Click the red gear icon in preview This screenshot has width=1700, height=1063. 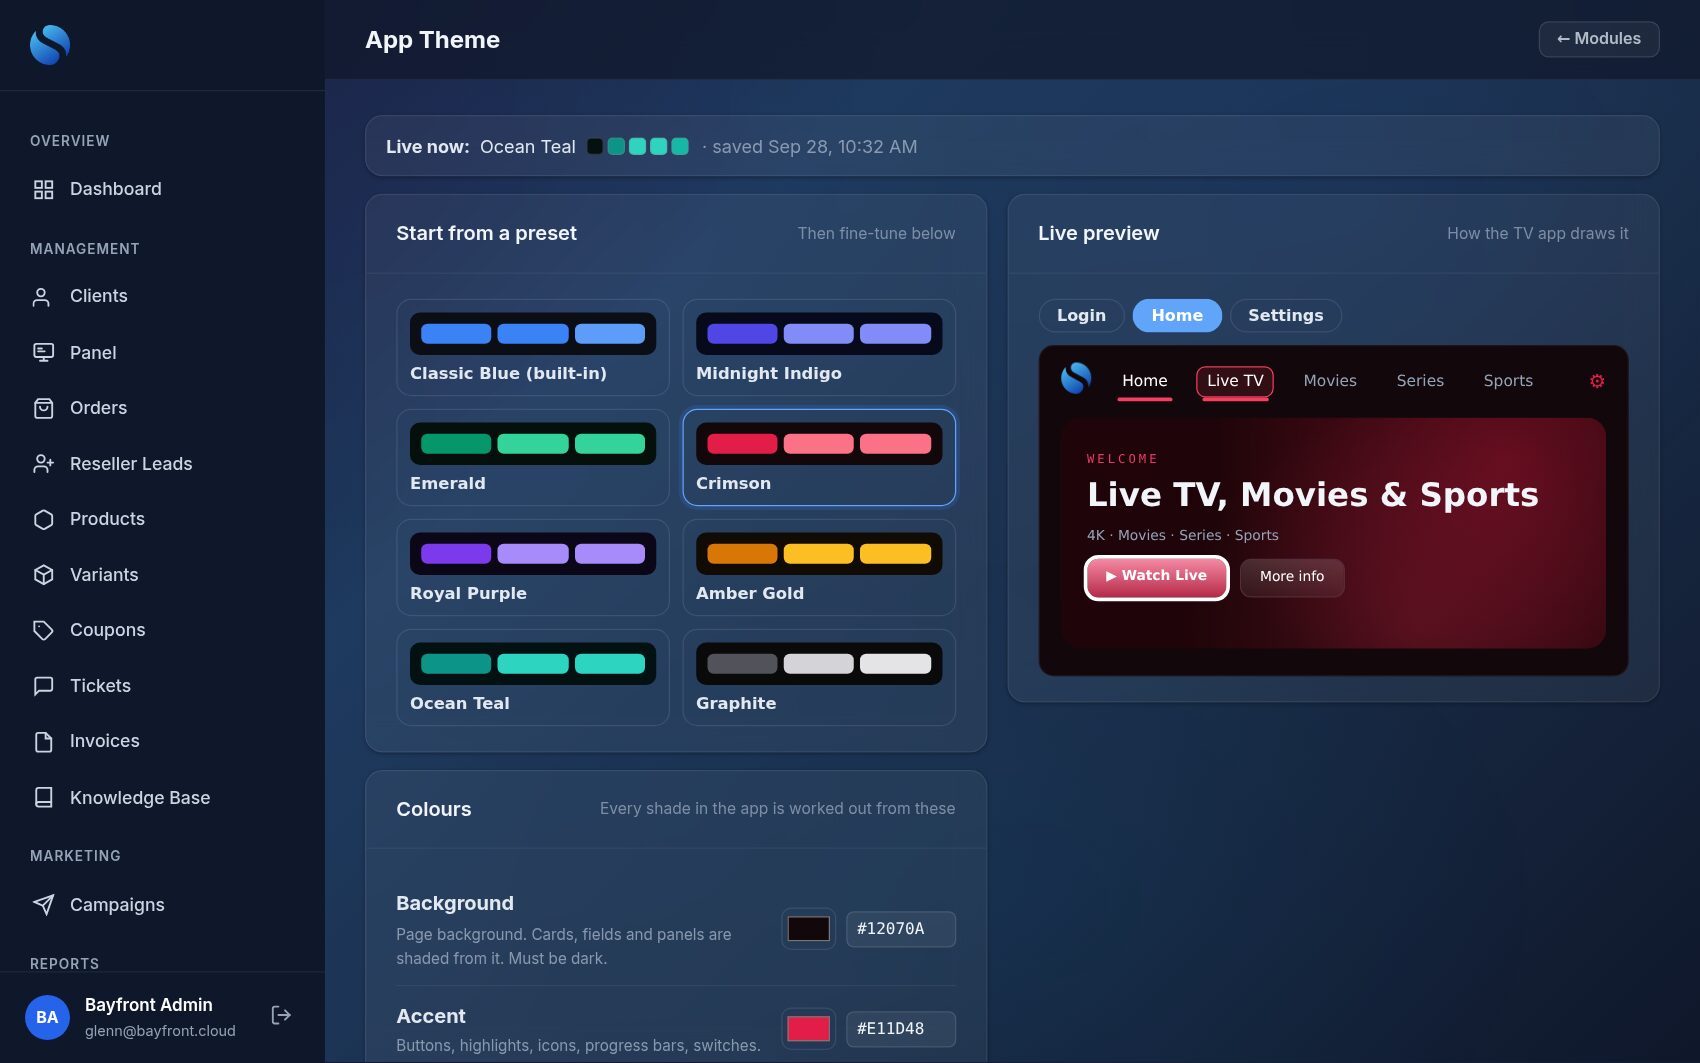coord(1597,381)
